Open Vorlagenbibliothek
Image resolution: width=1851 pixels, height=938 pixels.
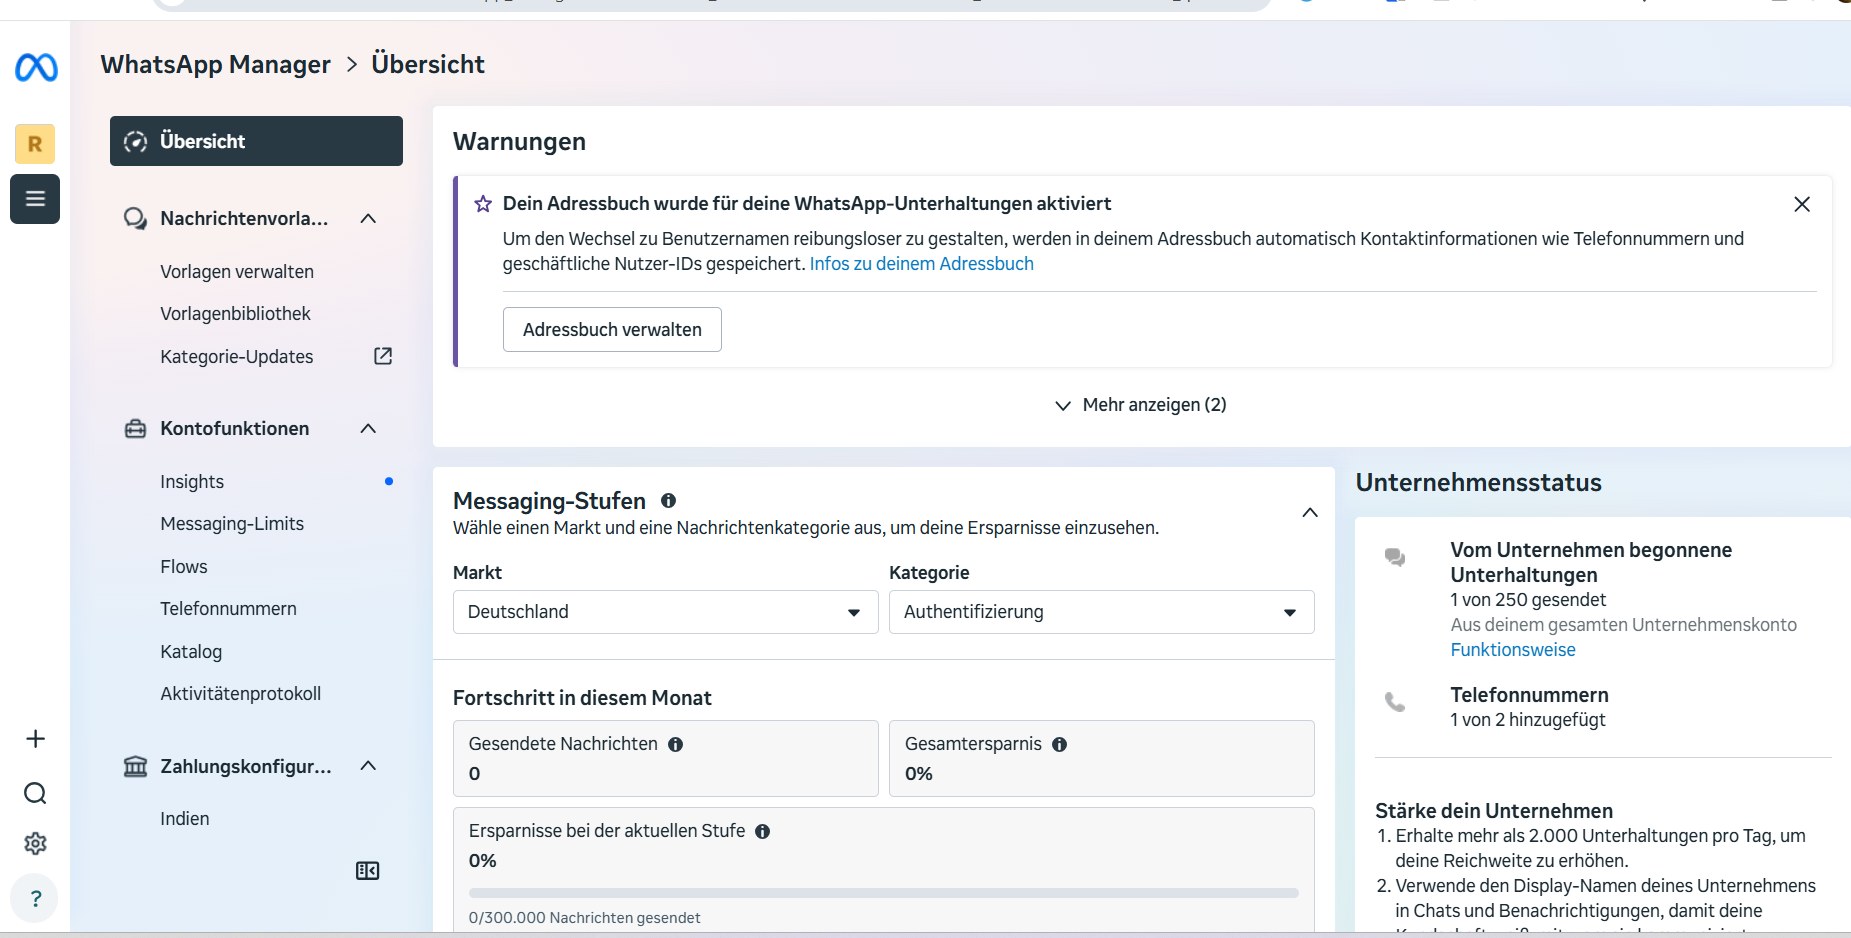pos(235,314)
